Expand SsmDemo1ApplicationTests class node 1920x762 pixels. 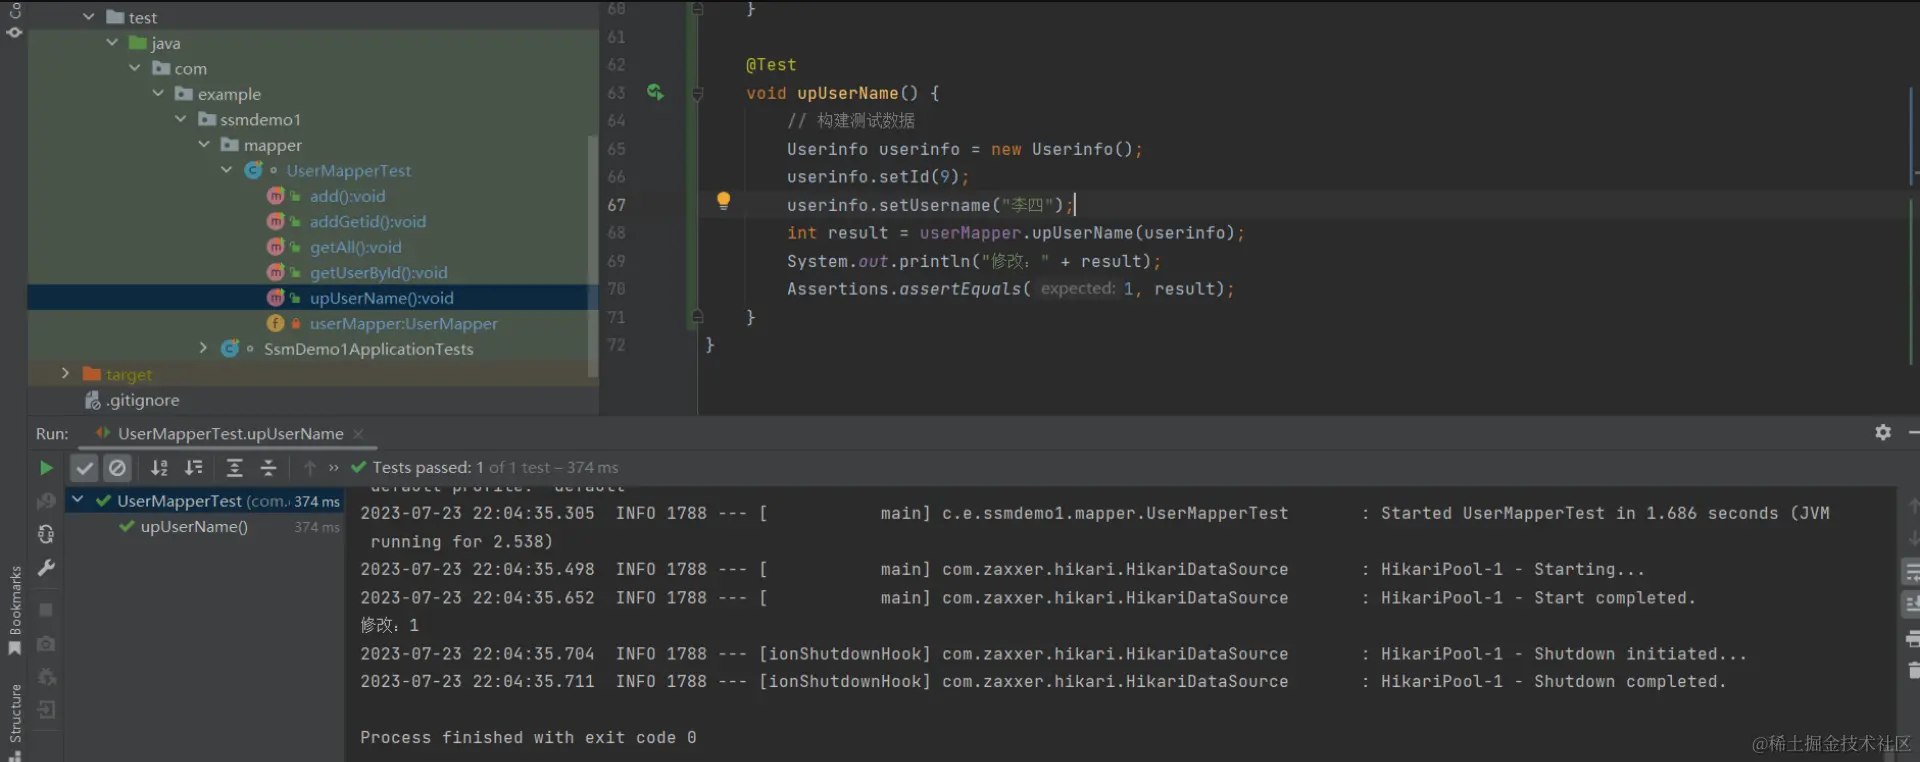[x=204, y=348]
